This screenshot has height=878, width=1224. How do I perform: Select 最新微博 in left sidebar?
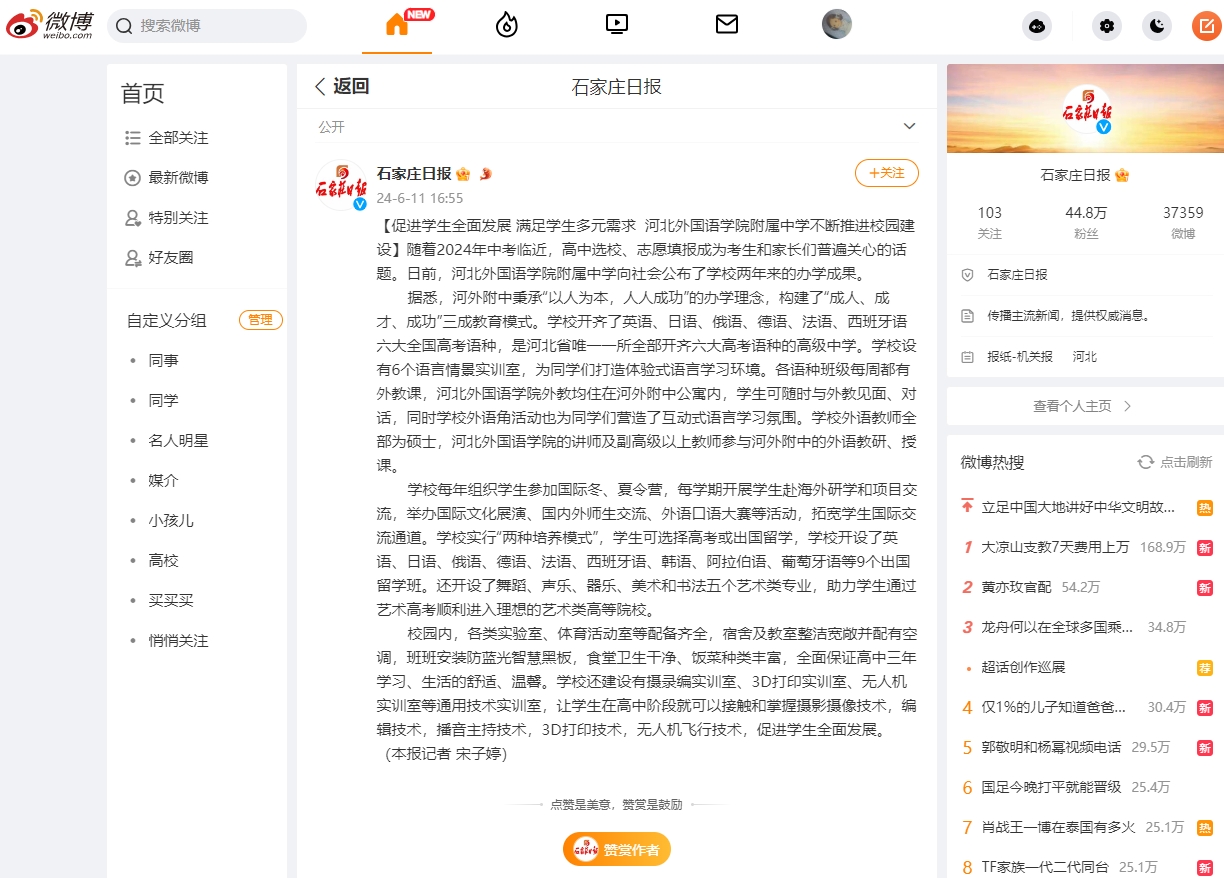pos(178,178)
